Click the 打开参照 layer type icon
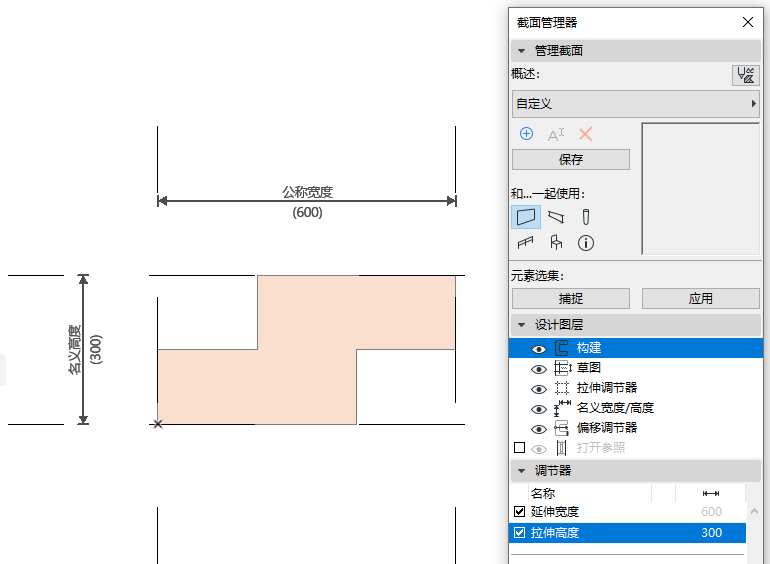 [x=561, y=448]
